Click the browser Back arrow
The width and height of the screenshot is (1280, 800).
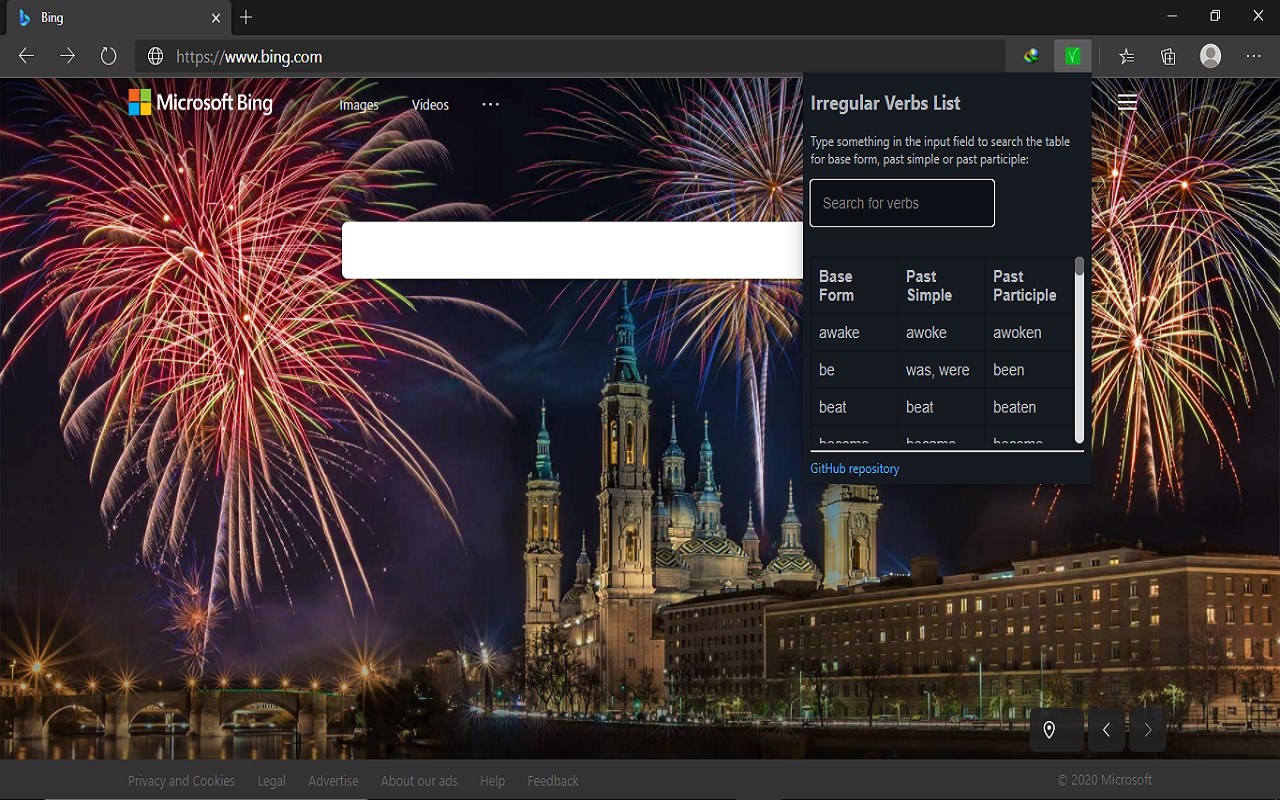click(x=26, y=57)
